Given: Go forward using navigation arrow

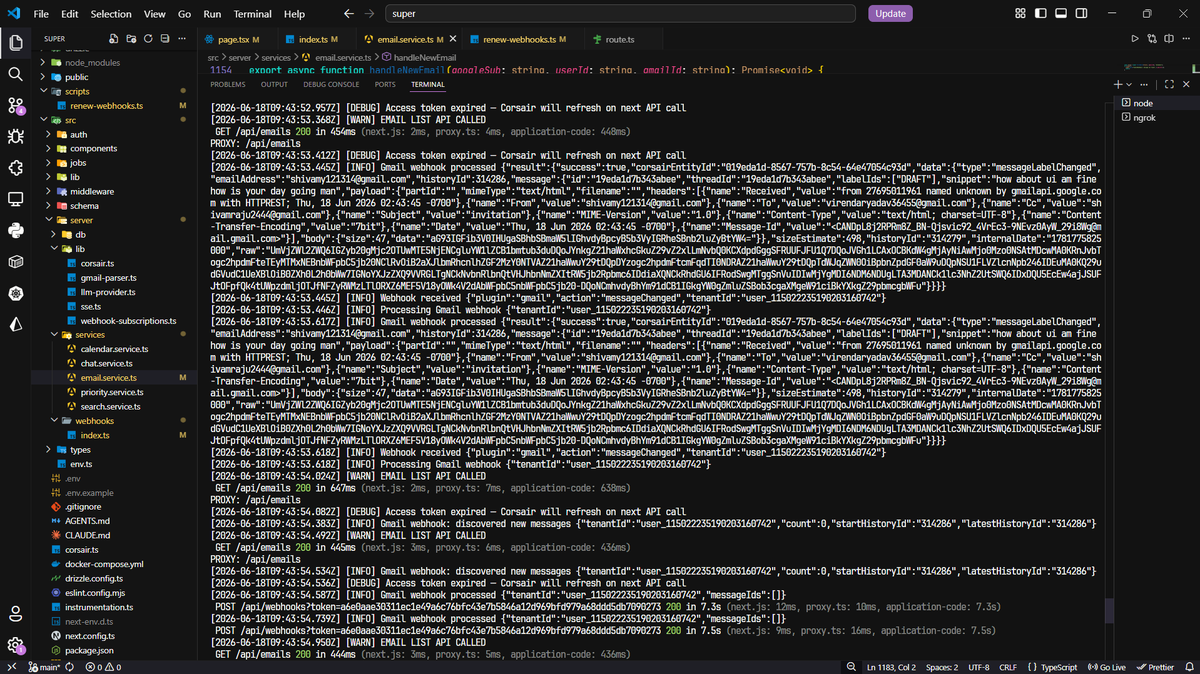Looking at the screenshot, I should coord(371,14).
